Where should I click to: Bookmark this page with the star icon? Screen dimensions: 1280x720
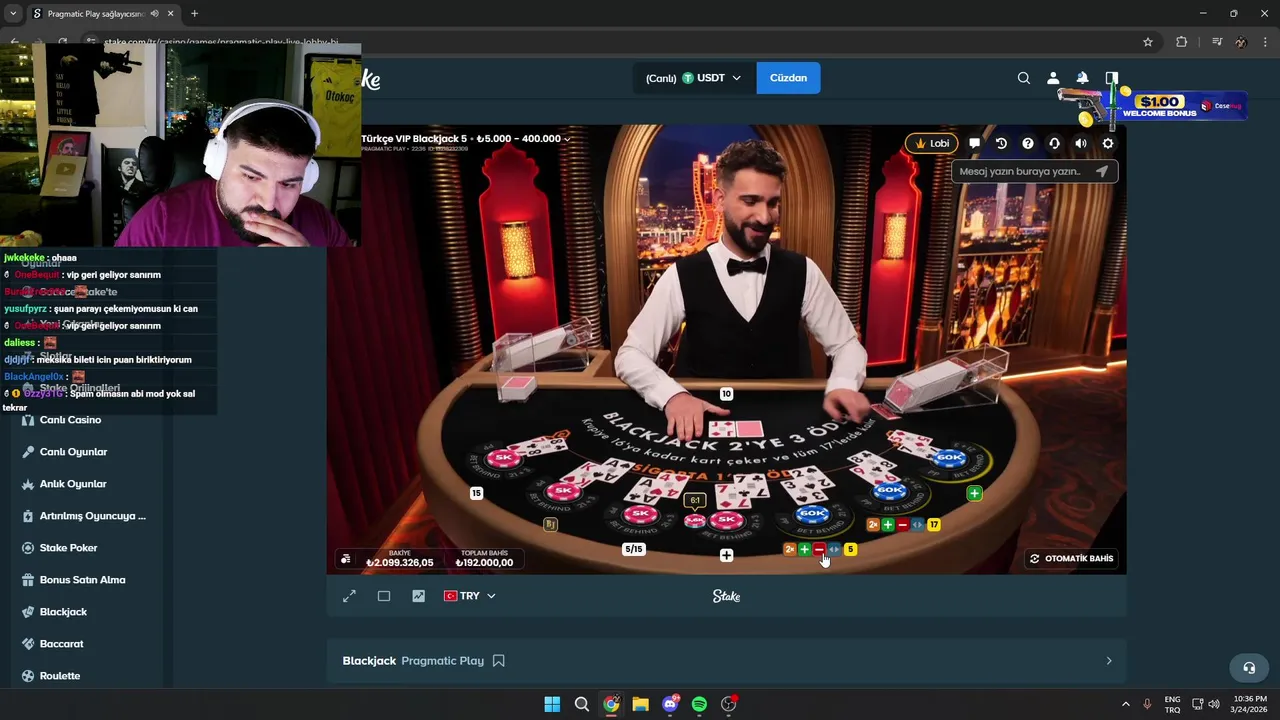[1148, 42]
